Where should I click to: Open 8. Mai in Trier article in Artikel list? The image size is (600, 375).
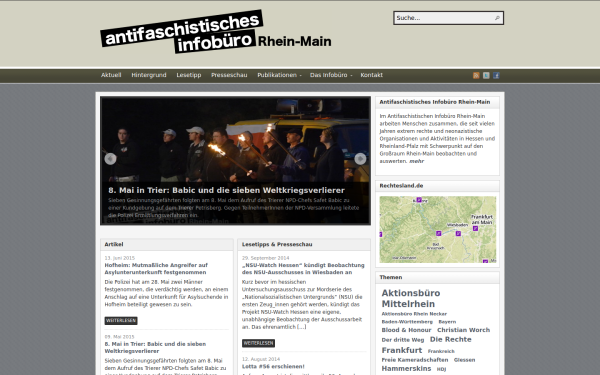tap(155, 347)
